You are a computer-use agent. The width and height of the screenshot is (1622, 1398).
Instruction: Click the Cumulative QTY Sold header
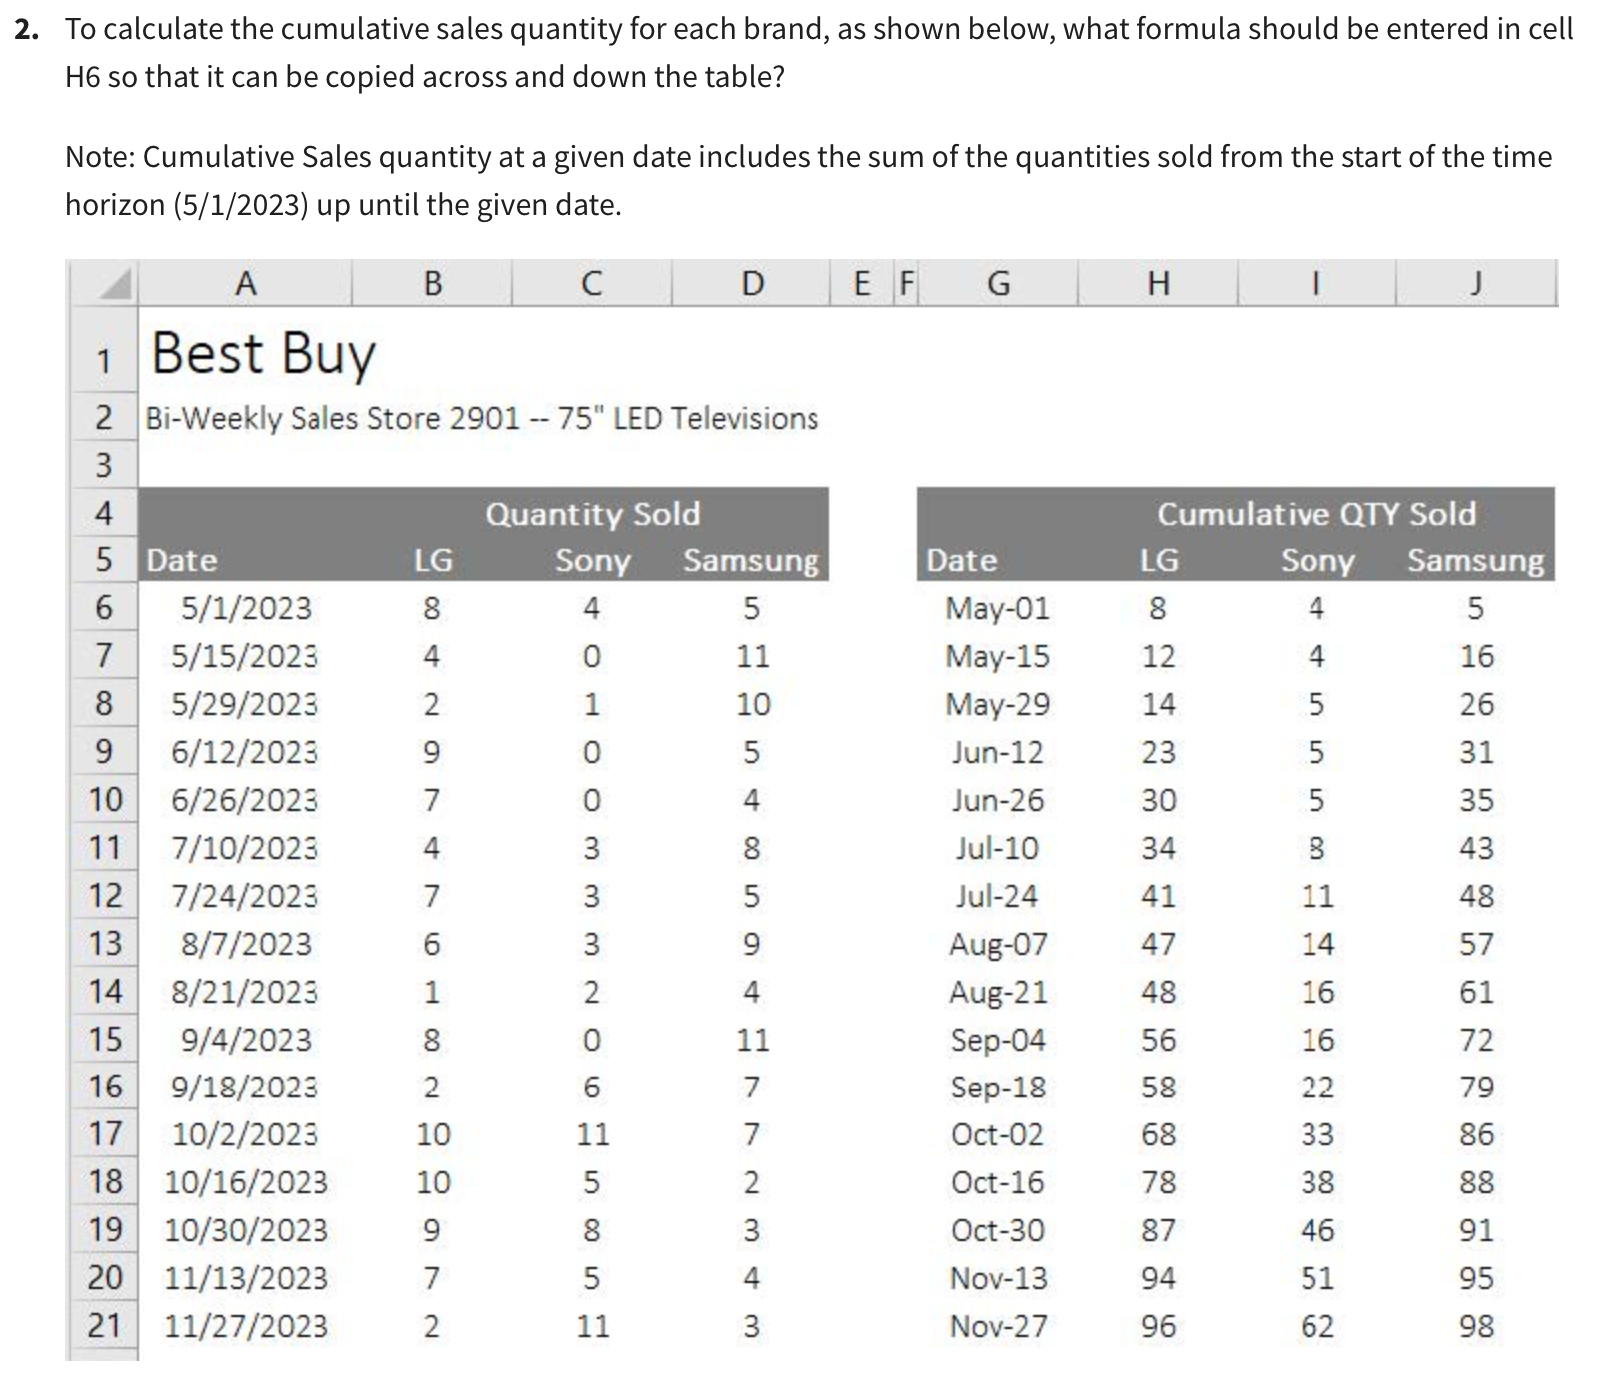1317,514
